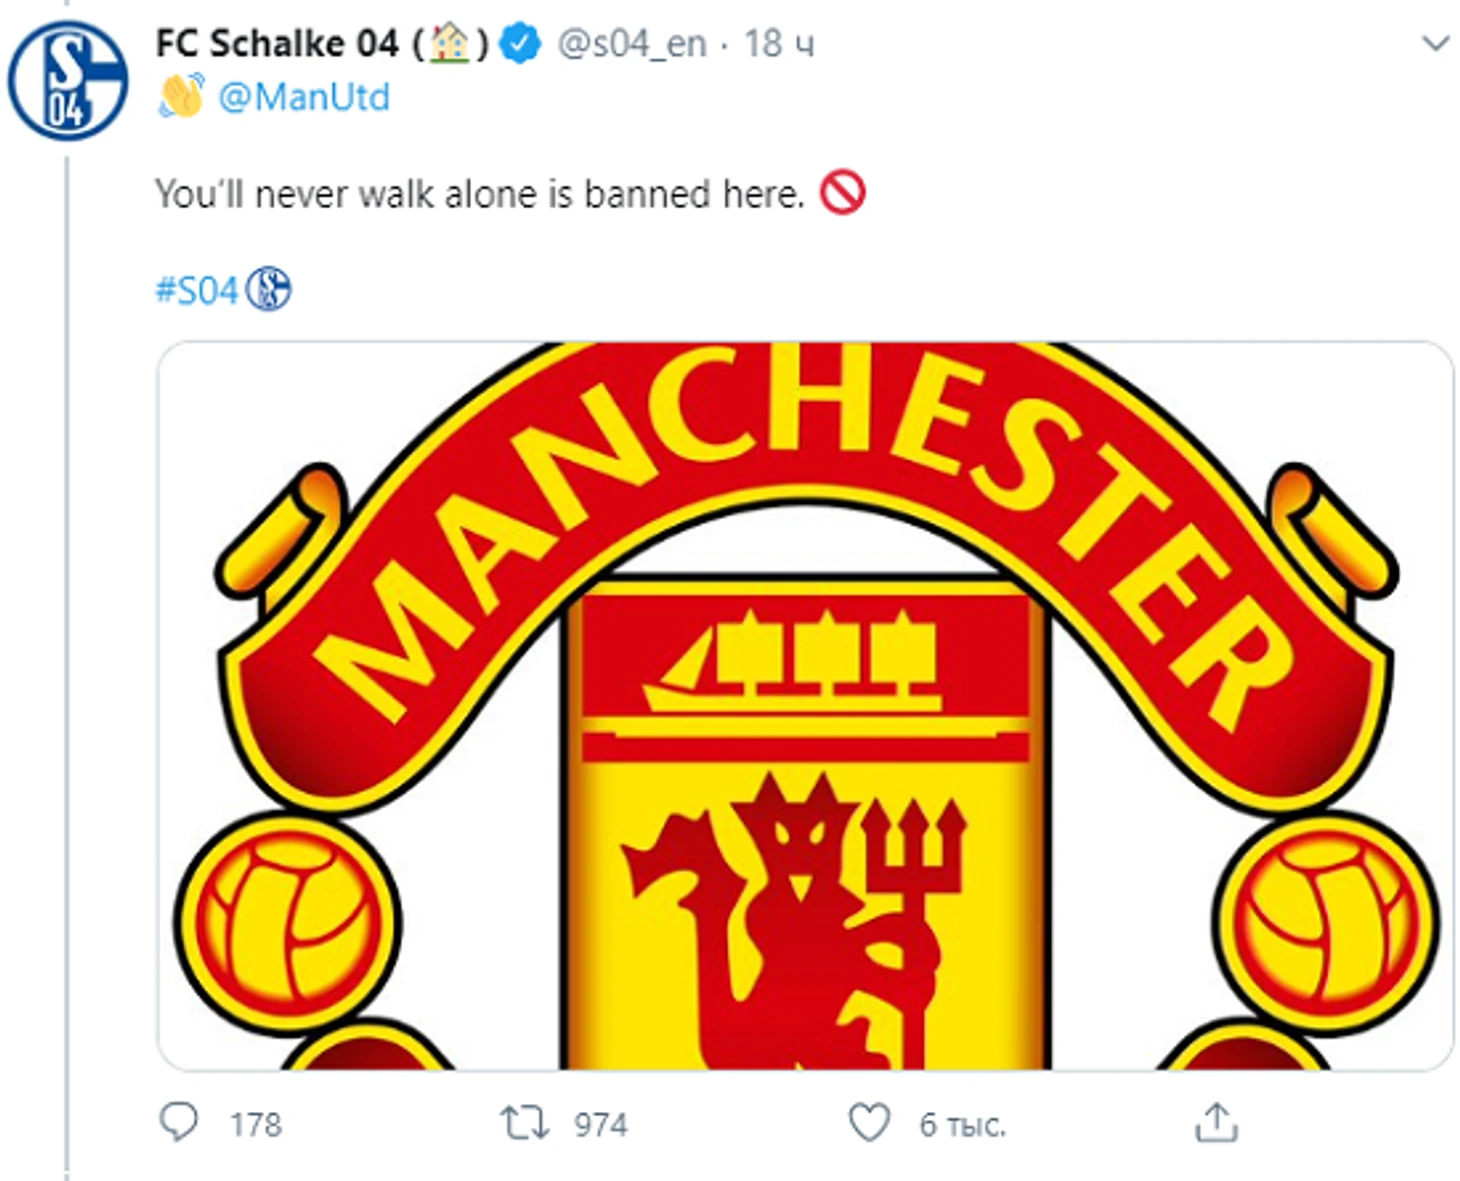Open the FC Schalke 04 profile avatar
The image size is (1460, 1181).
point(67,81)
